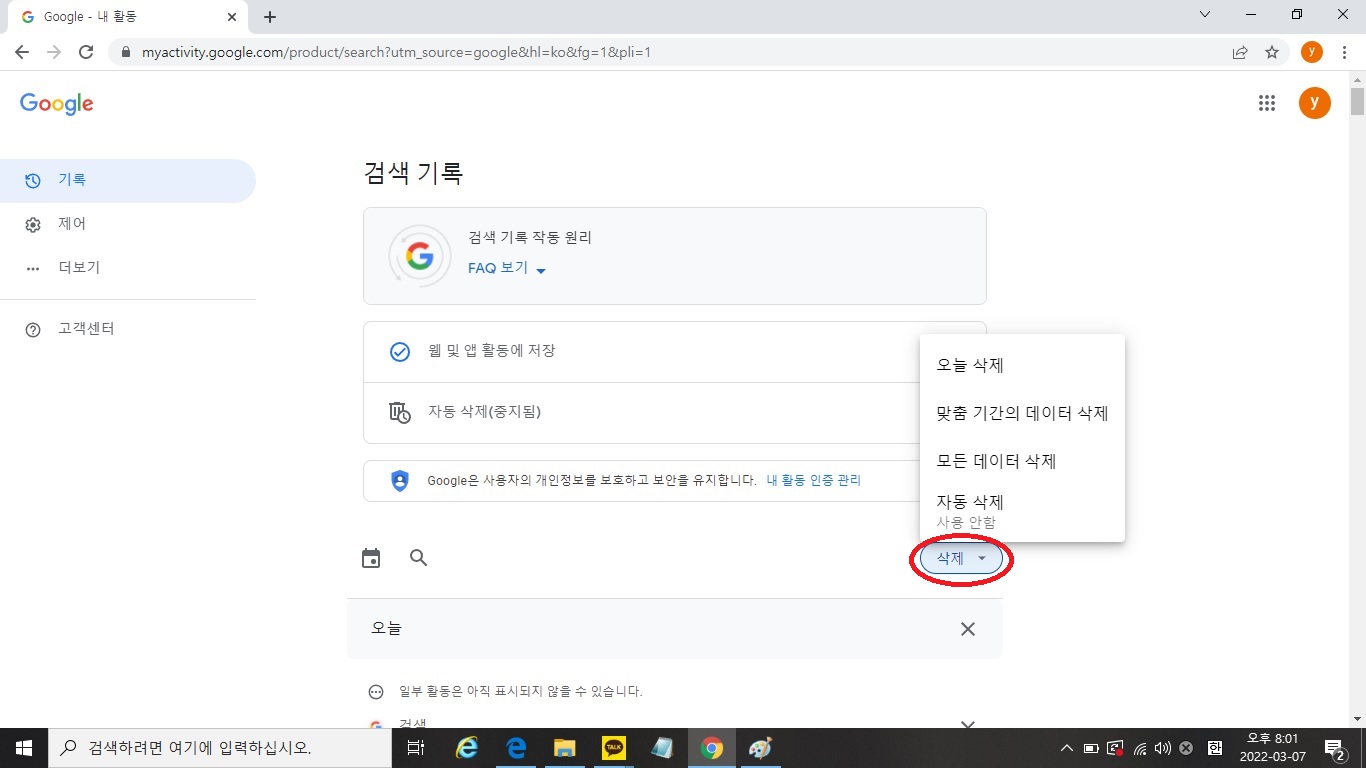Choose 모든 데이터 삭제
1366x768 pixels.
point(1022,461)
